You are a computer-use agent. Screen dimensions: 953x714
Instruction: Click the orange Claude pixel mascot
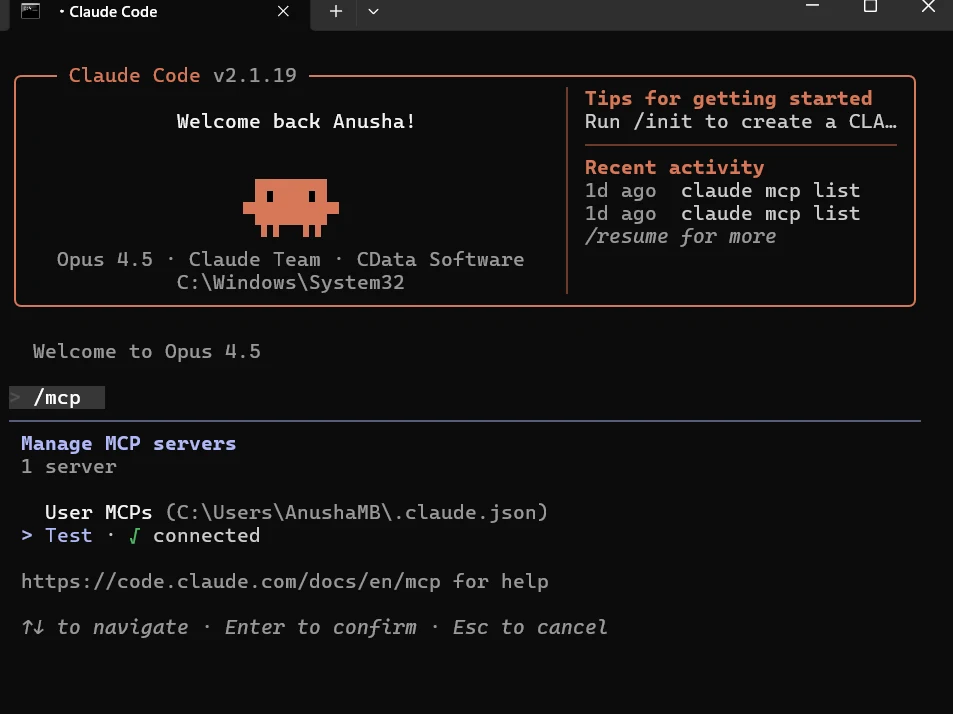coord(290,205)
